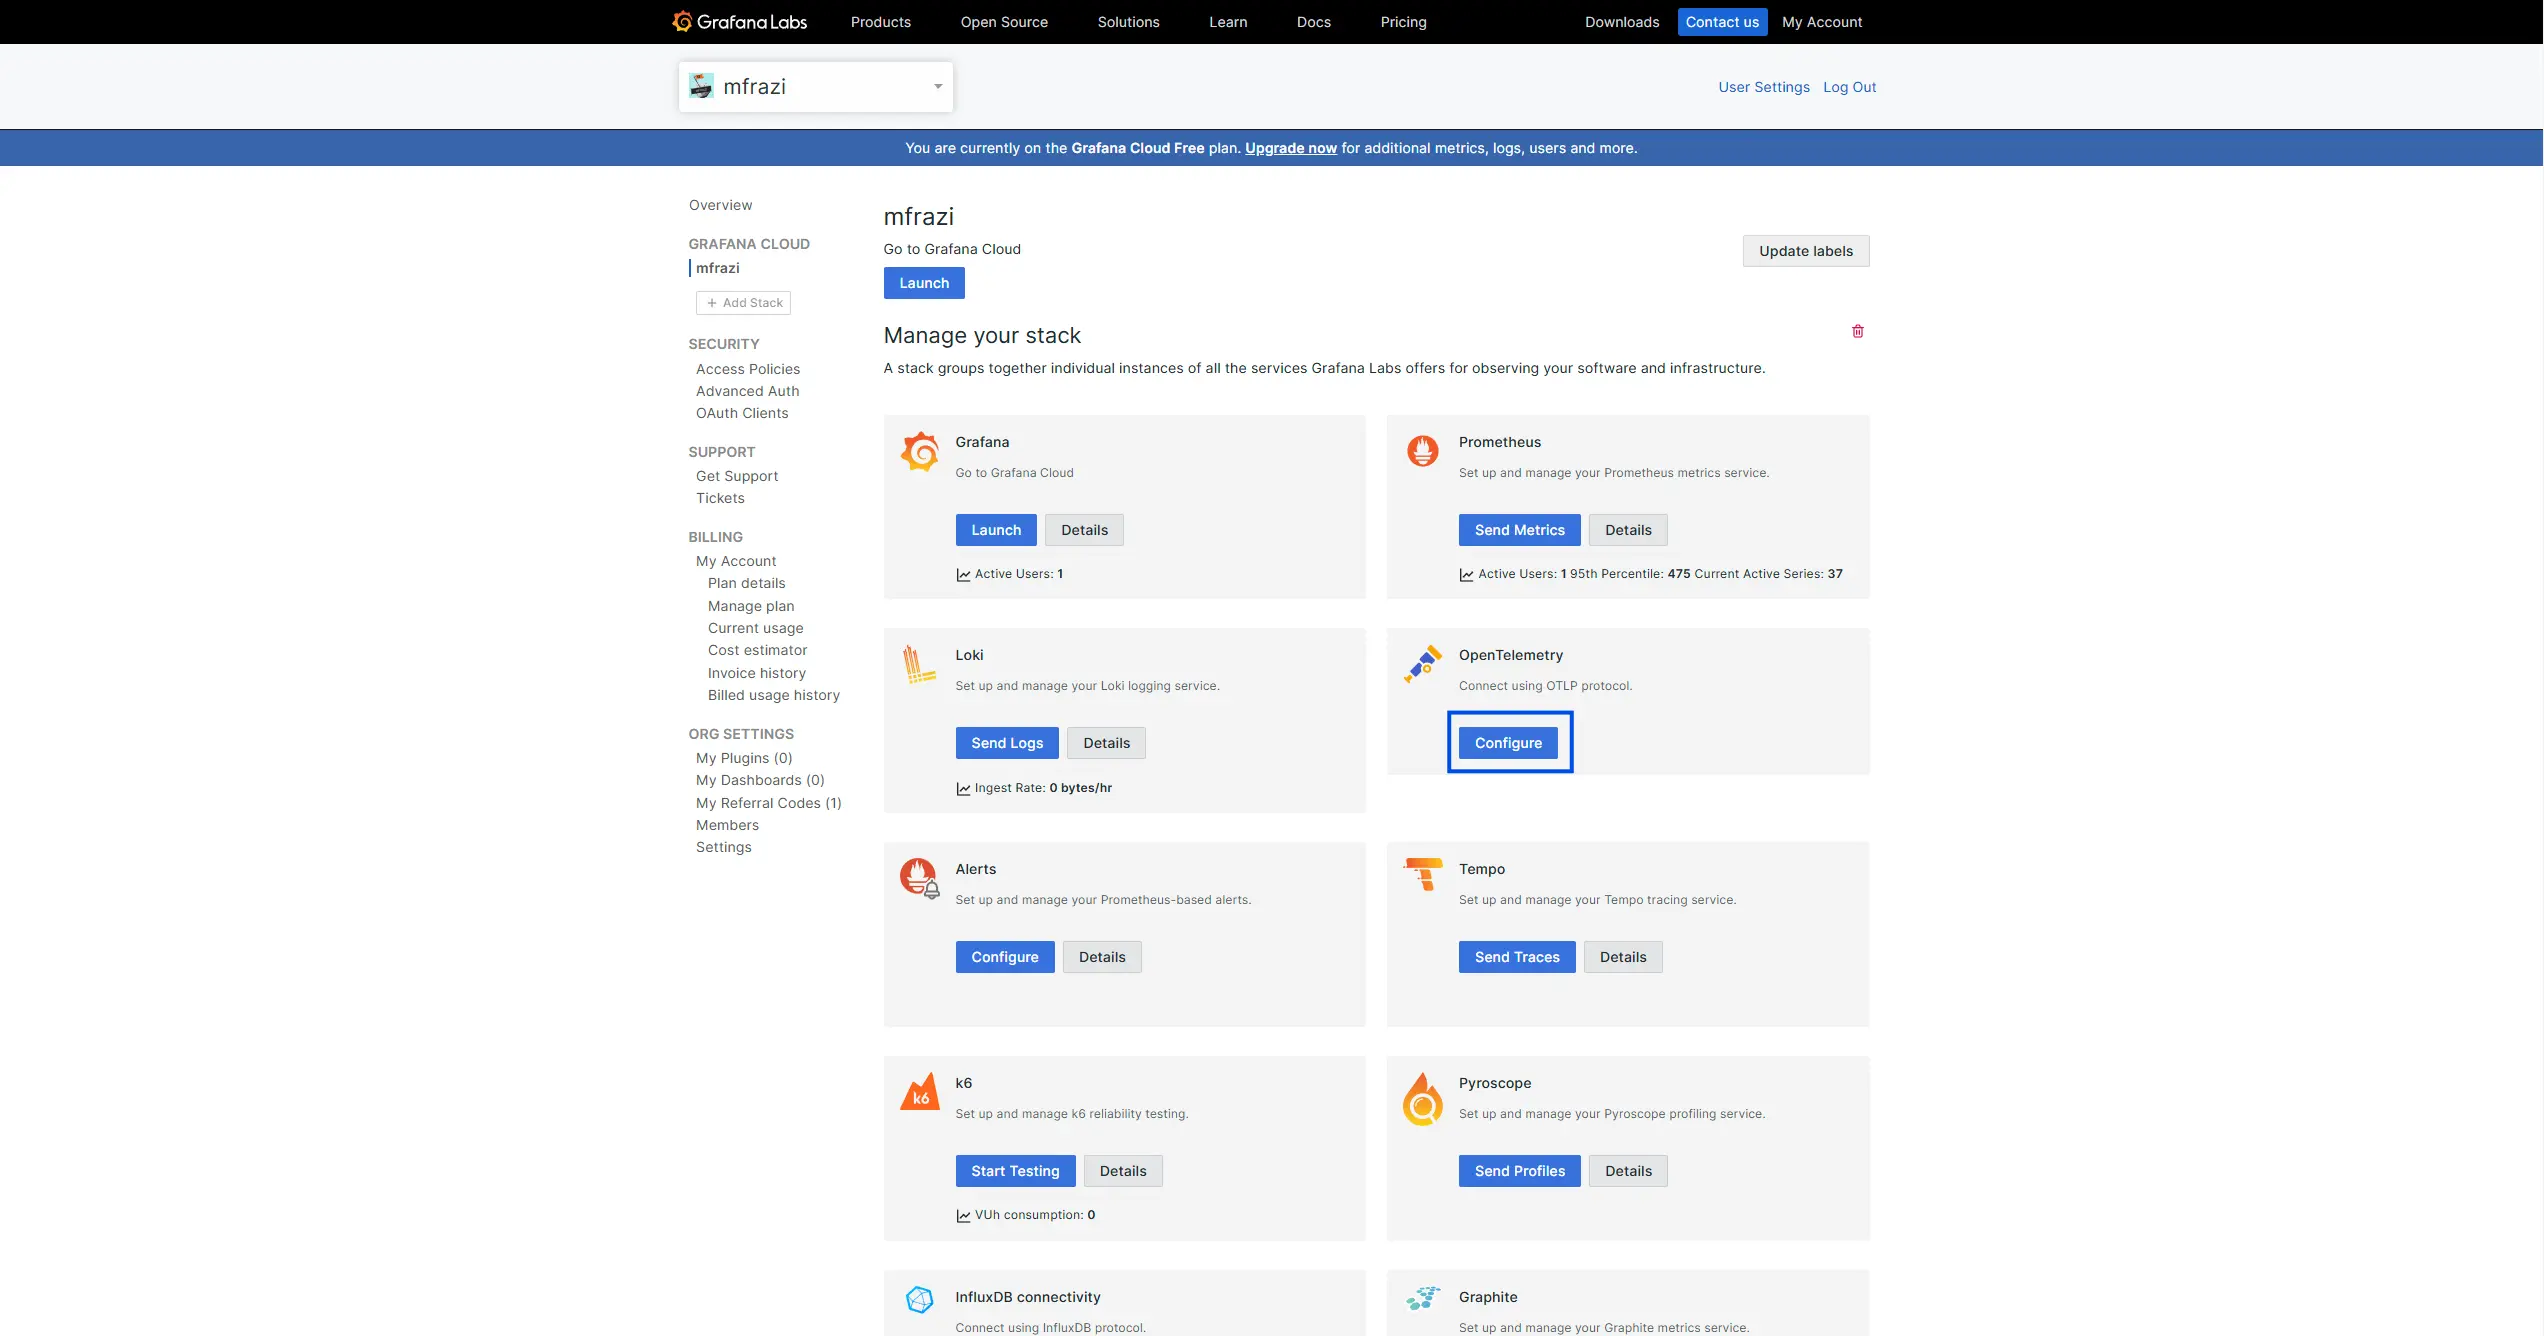Image resolution: width=2544 pixels, height=1336 pixels.
Task: Select the mfrazi stack in sidebar
Action: tap(717, 268)
